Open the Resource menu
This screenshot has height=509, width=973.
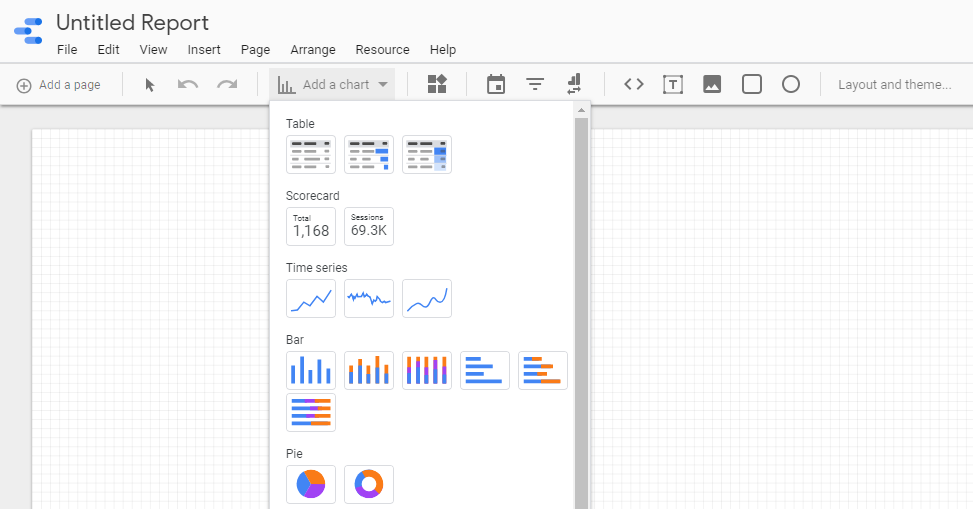[x=382, y=50]
